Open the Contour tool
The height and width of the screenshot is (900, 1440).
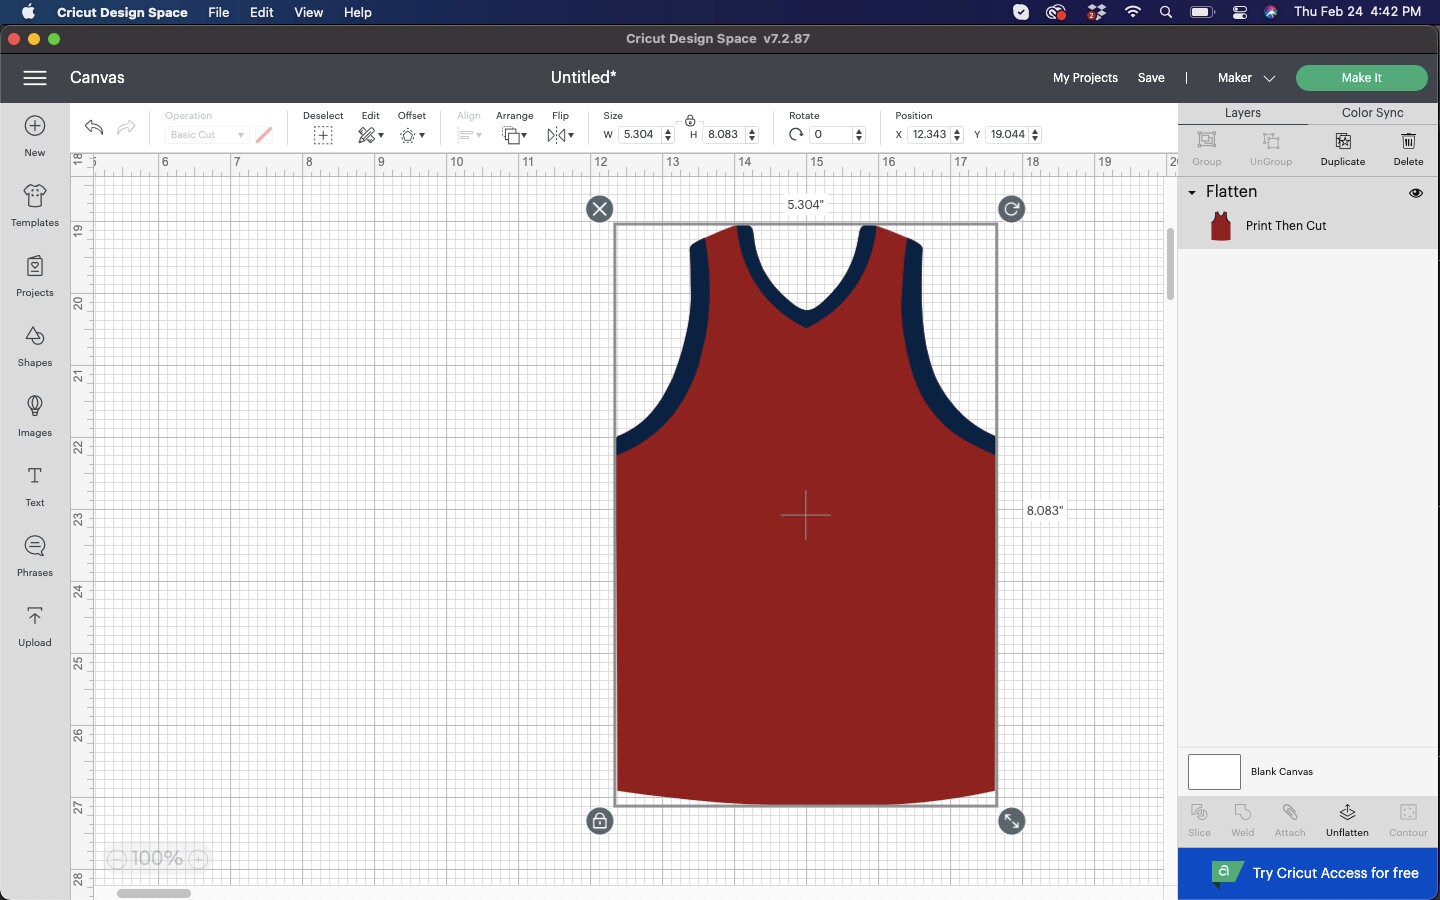click(x=1408, y=819)
